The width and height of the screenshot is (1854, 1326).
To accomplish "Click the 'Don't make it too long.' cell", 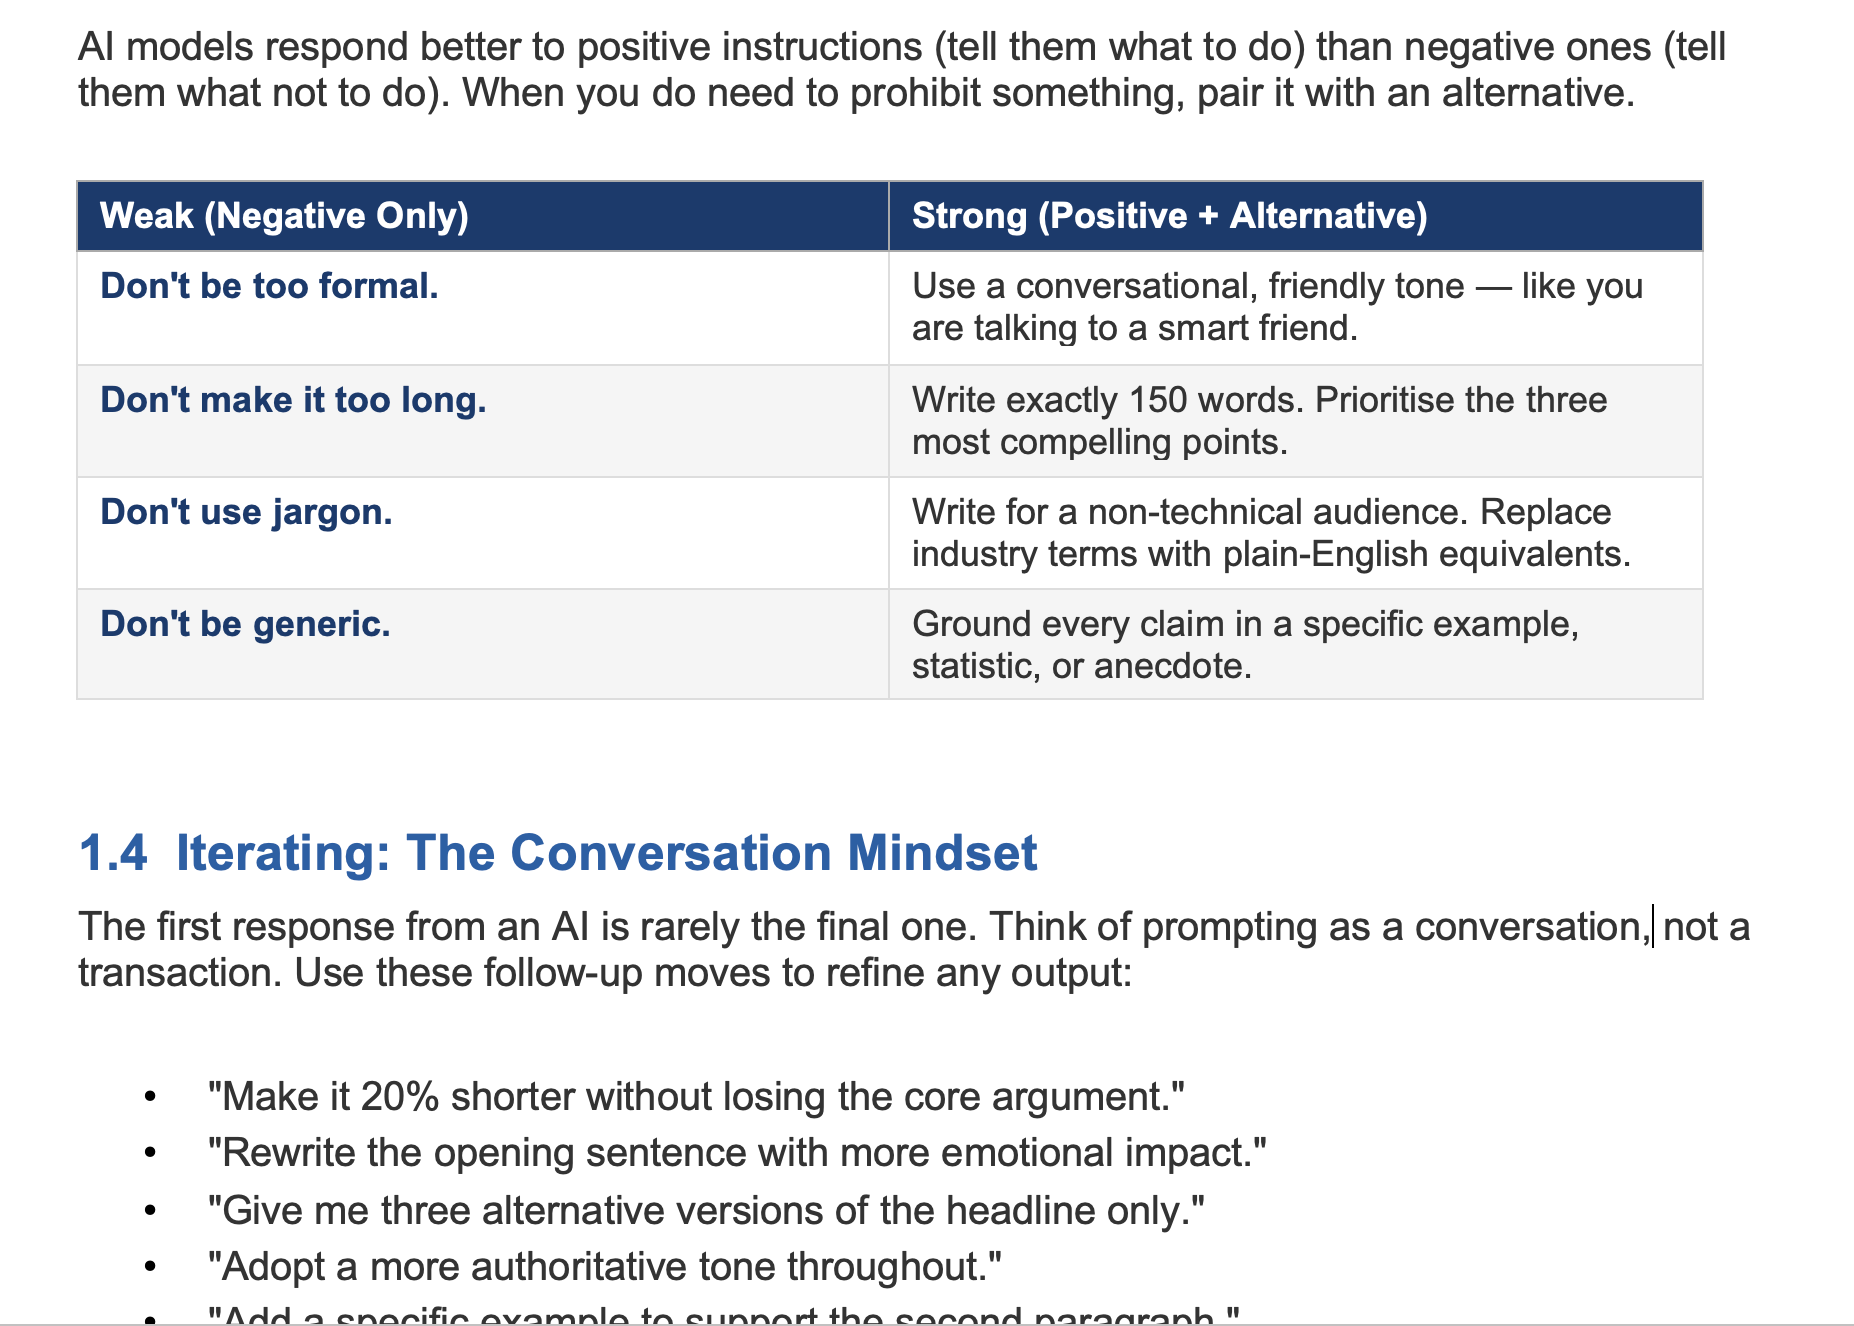I will (483, 421).
